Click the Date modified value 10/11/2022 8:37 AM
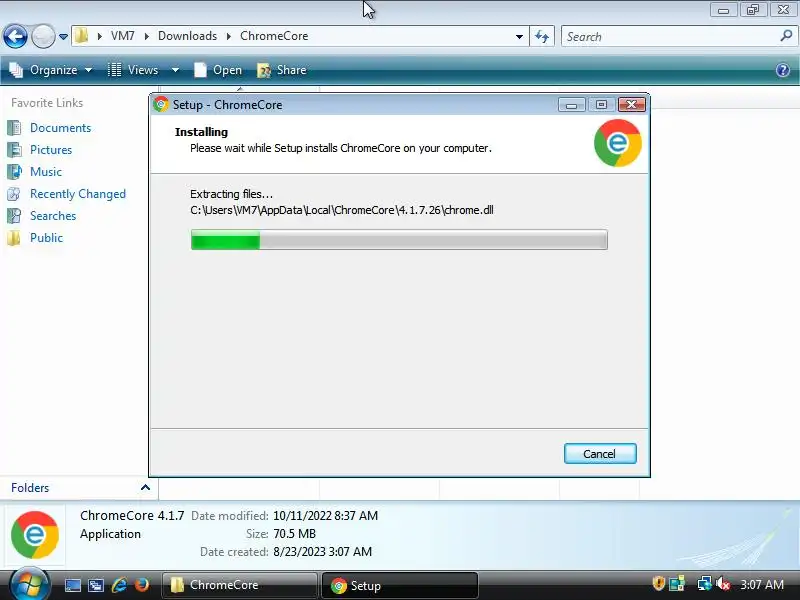Image resolution: width=800 pixels, height=600 pixels. pos(326,516)
